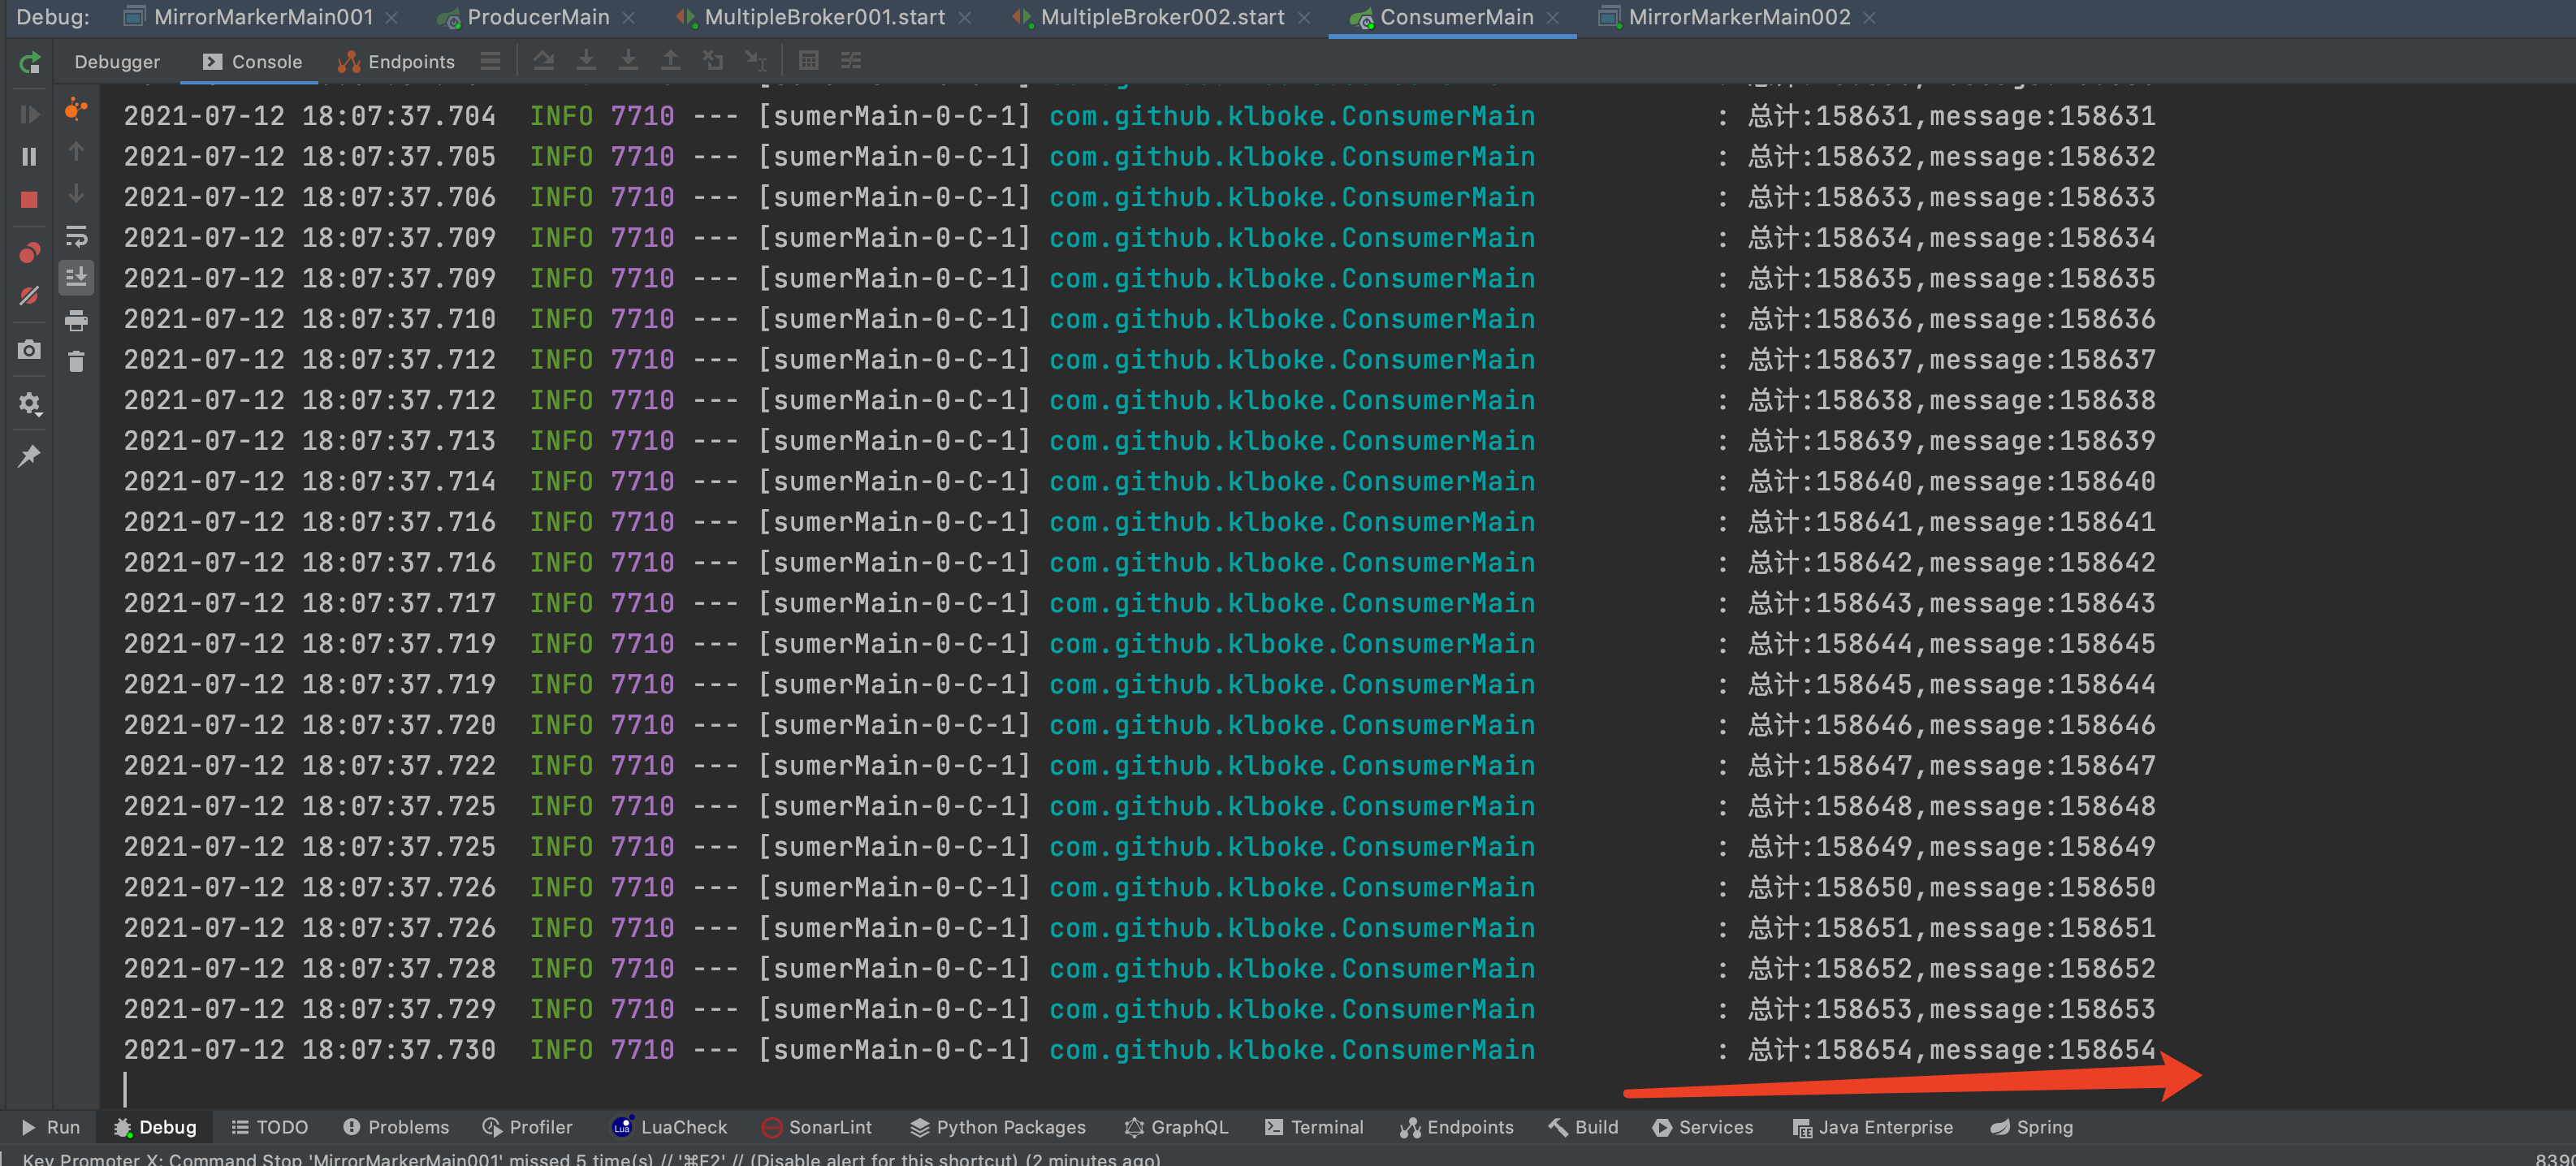The image size is (2576, 1166).
Task: Open the layout options hamburger menu
Action: coord(490,61)
